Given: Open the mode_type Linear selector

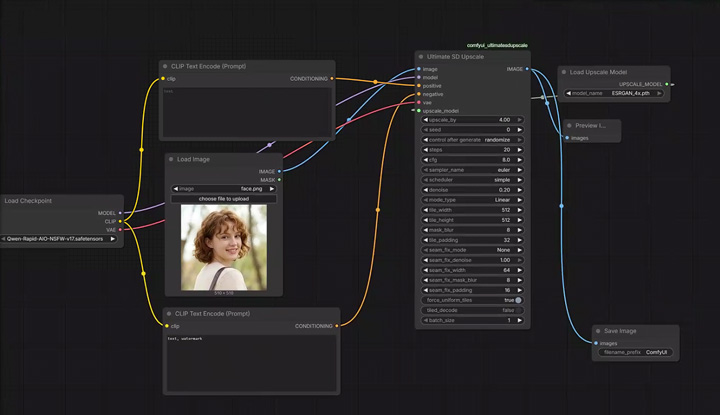Looking at the screenshot, I should tap(472, 200).
